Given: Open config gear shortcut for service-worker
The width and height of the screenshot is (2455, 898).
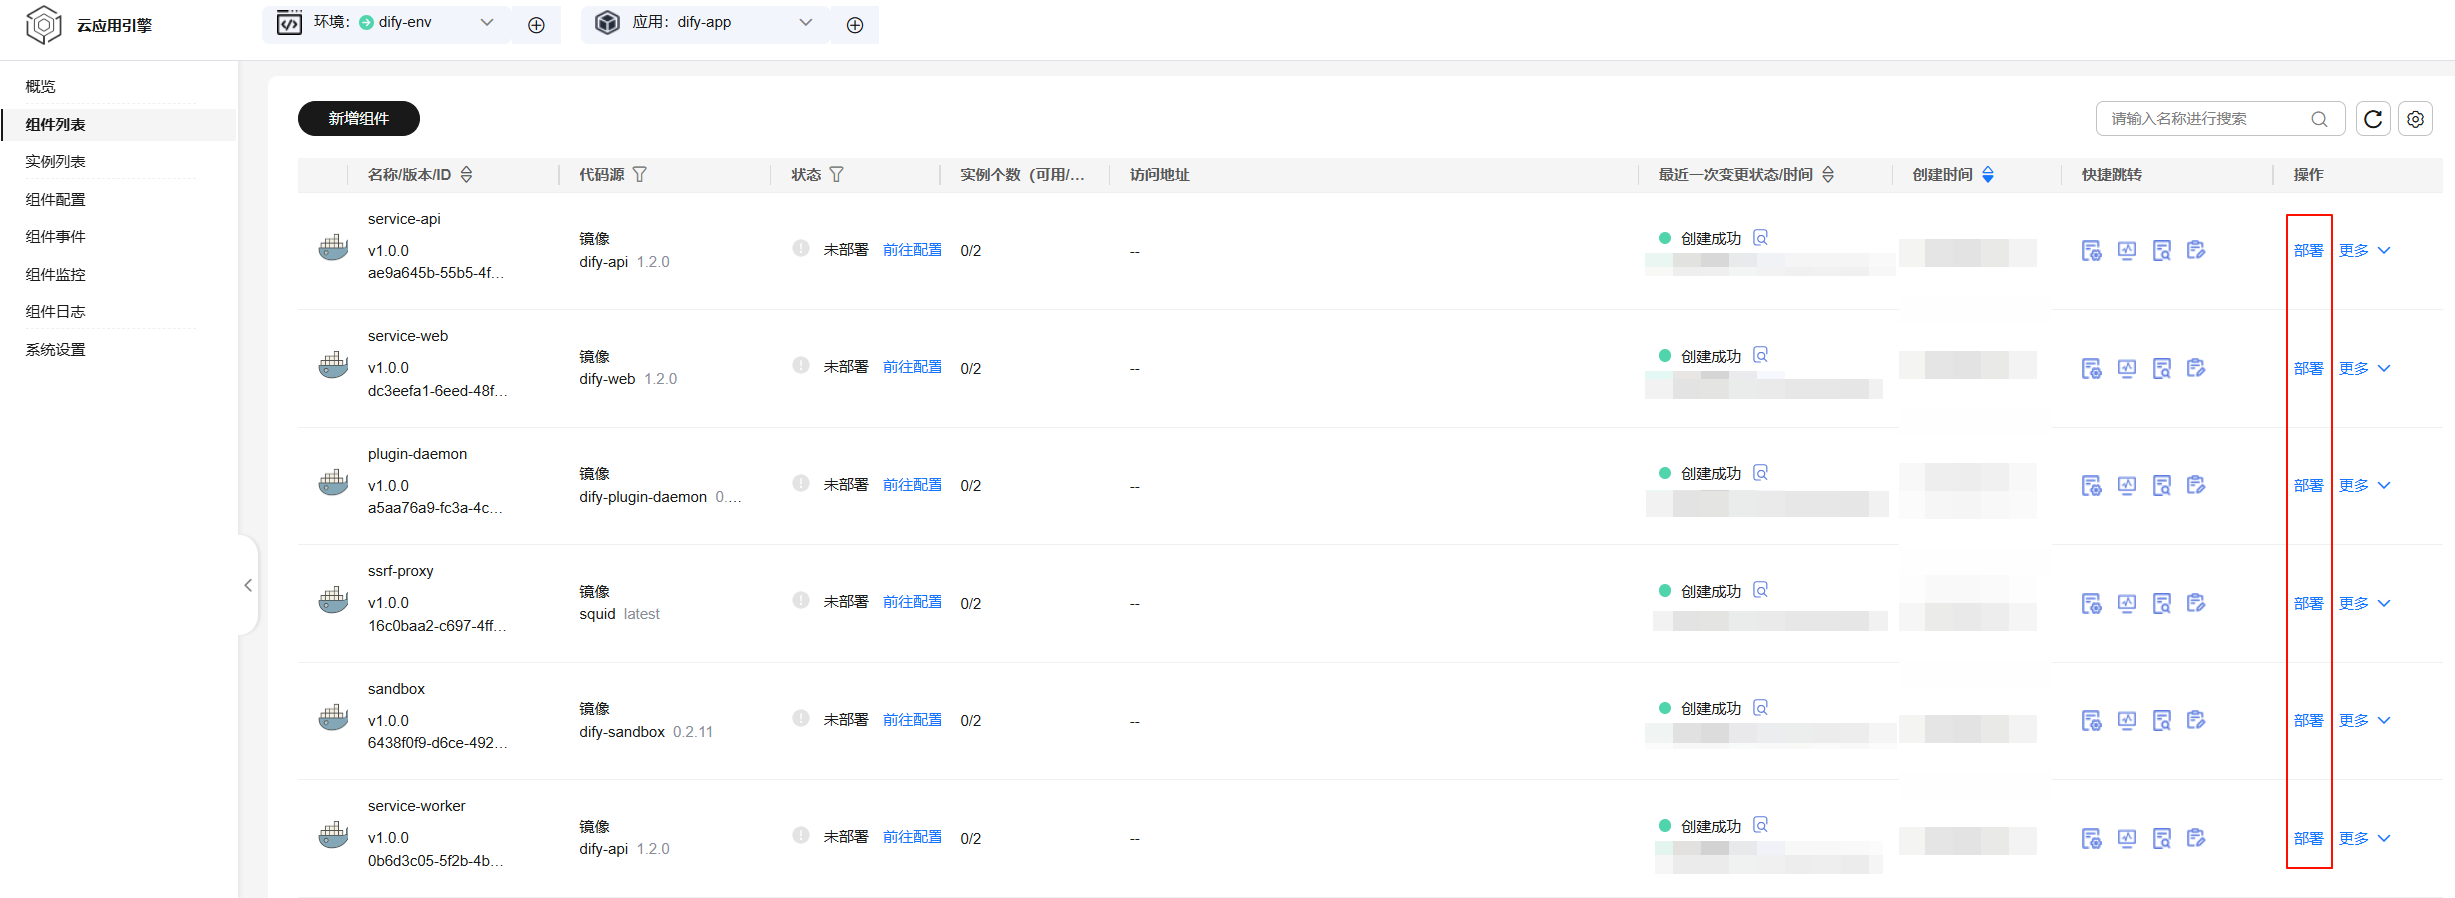Looking at the screenshot, I should coord(2091,838).
